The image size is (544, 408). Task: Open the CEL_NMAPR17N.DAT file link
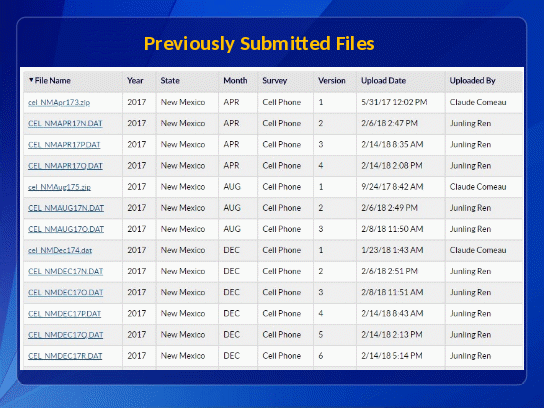pyautogui.click(x=65, y=124)
